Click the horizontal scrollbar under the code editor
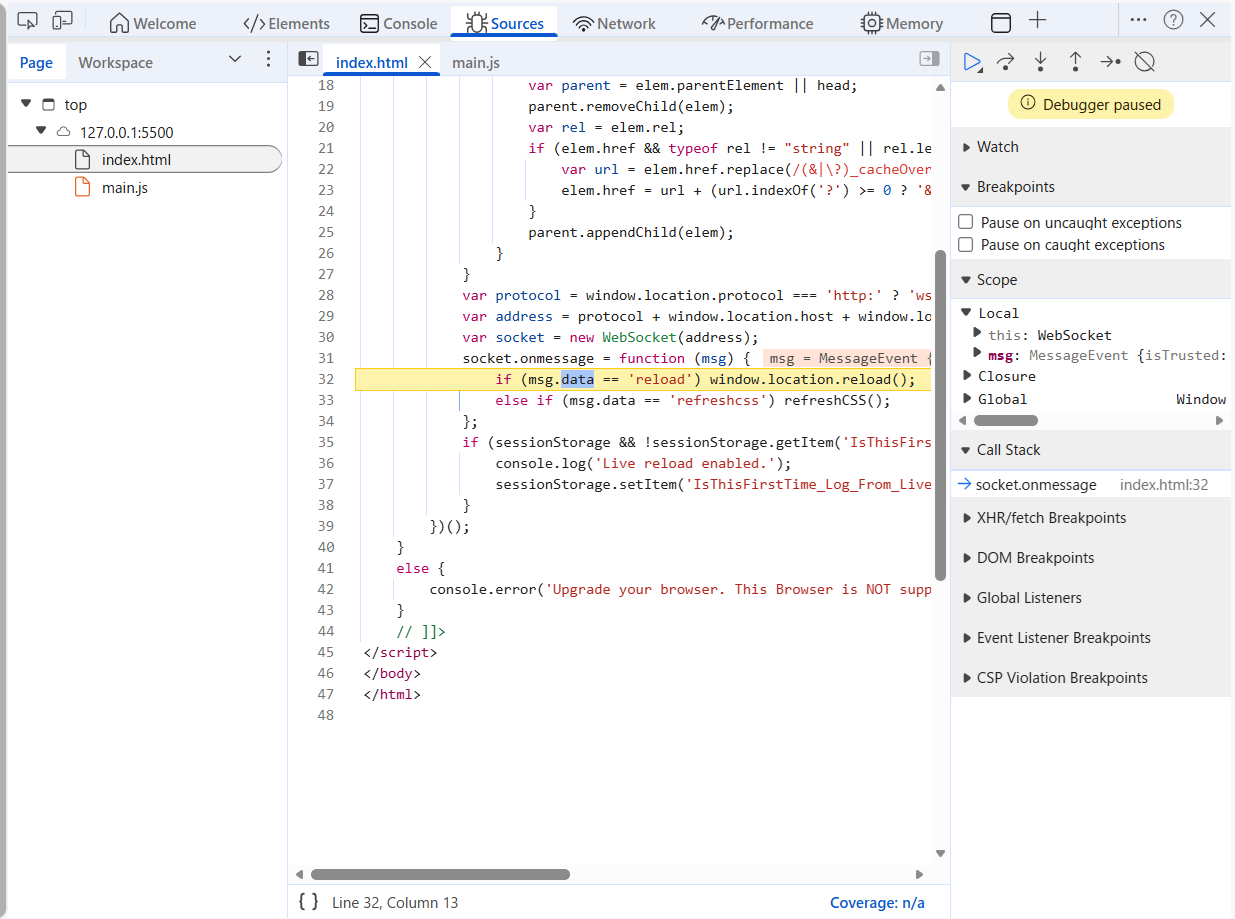This screenshot has width=1235, height=919. 440,874
